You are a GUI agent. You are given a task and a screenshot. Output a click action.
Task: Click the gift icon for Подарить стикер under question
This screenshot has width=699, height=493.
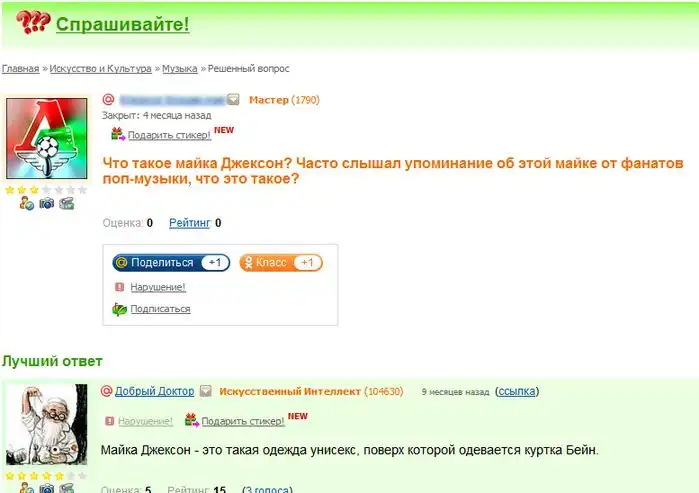[x=118, y=134]
